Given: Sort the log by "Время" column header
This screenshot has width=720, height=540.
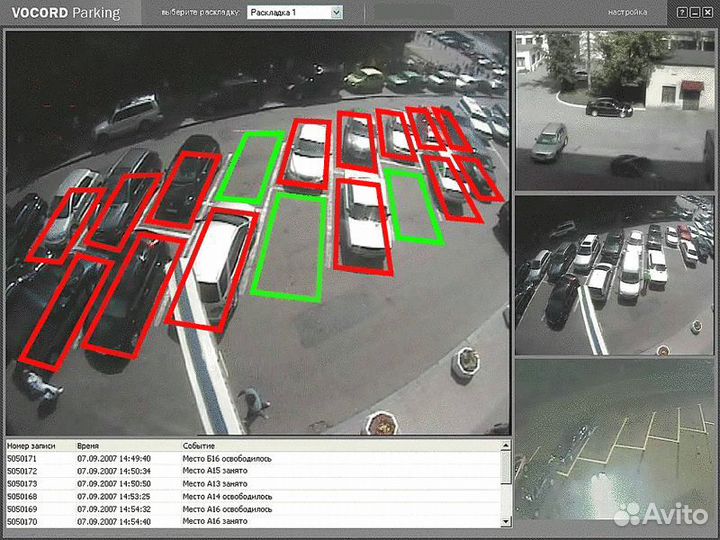Looking at the screenshot, I should pyautogui.click(x=88, y=445).
